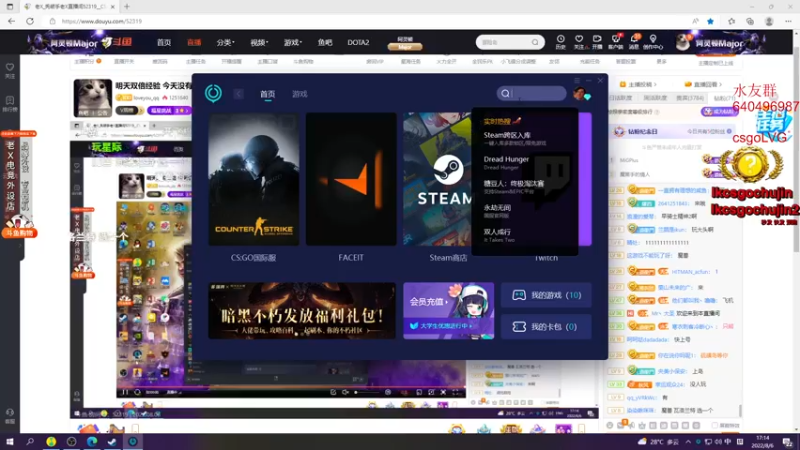Open 我的游戏 (10) button
Viewport: 800px width, 450px height.
[x=546, y=295]
